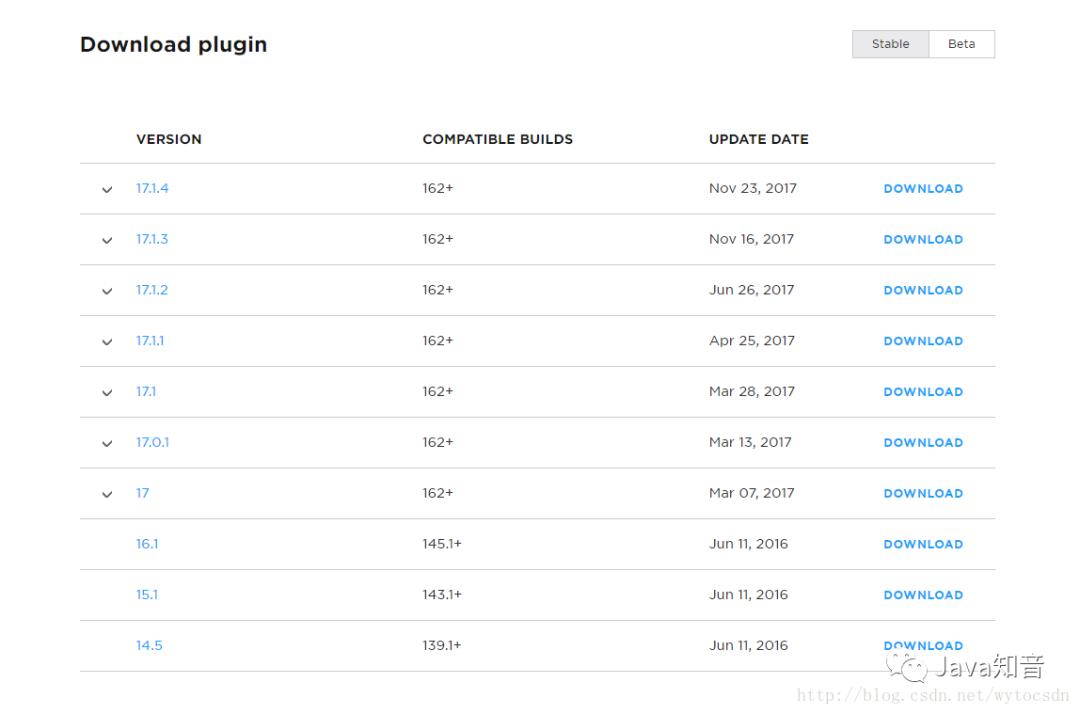Open chevron next to version 17.0.1
The image size is (1080, 714).
click(x=107, y=443)
